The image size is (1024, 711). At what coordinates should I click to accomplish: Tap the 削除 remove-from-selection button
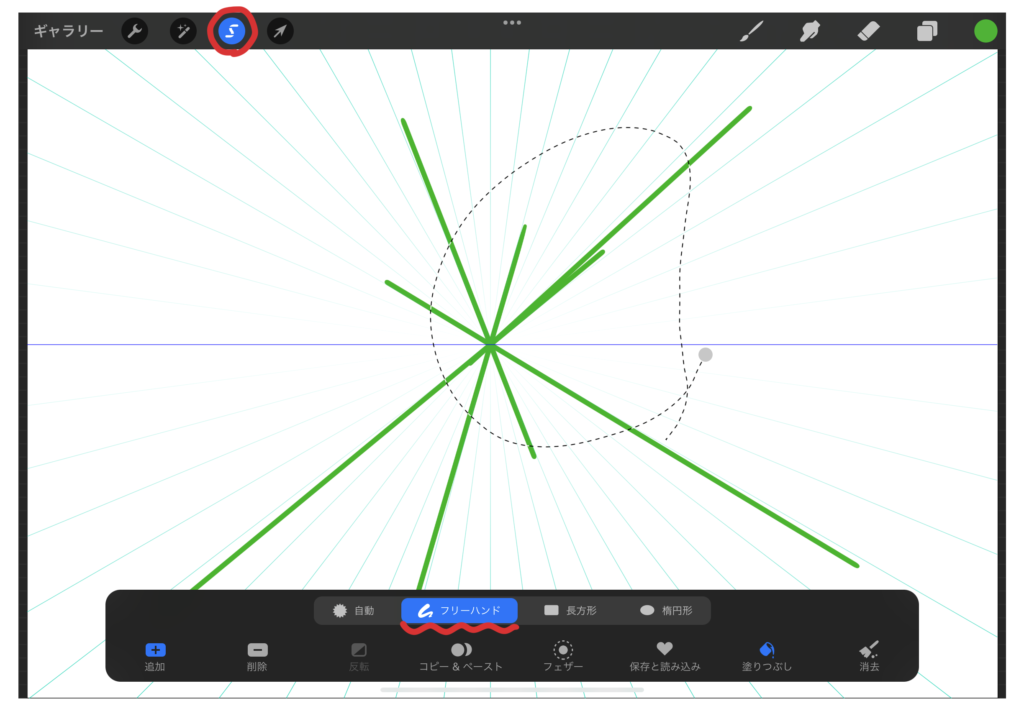[257, 656]
